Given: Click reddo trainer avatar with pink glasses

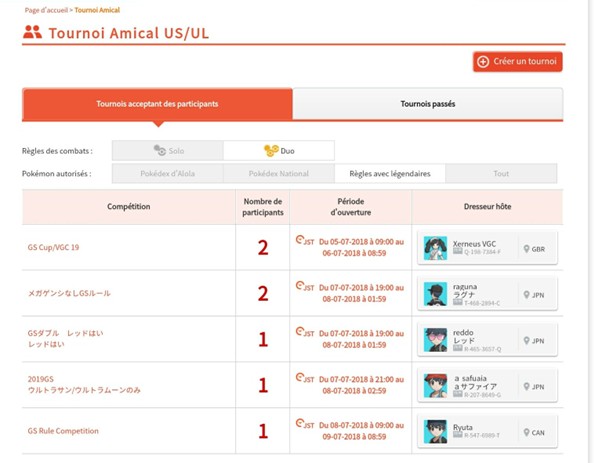Looking at the screenshot, I should tap(435, 340).
